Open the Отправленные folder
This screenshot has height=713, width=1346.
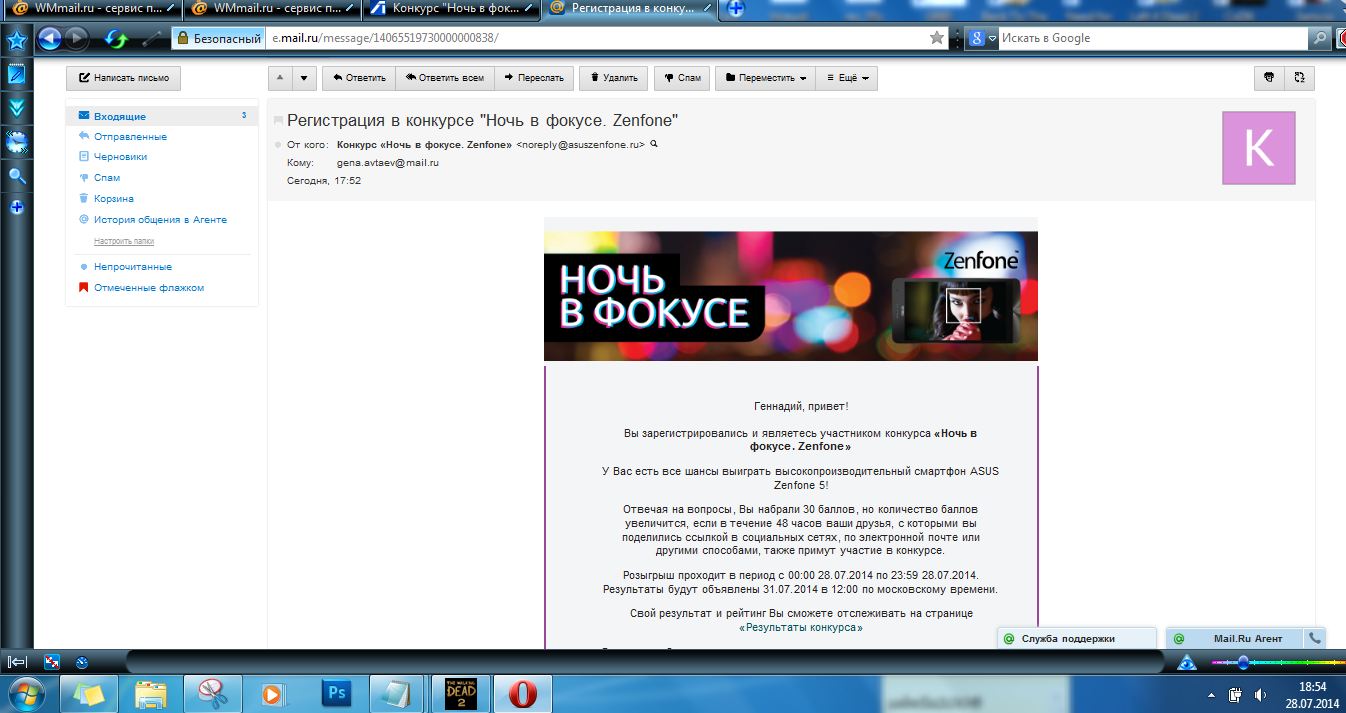pyautogui.click(x=130, y=136)
